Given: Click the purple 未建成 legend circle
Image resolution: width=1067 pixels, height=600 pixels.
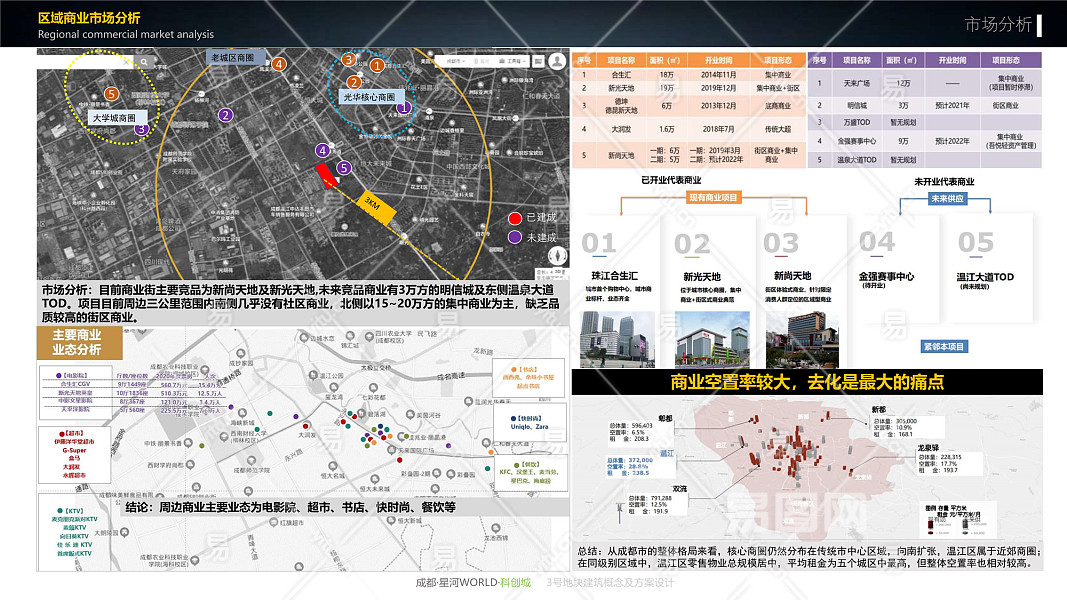Looking at the screenshot, I should (x=514, y=237).
